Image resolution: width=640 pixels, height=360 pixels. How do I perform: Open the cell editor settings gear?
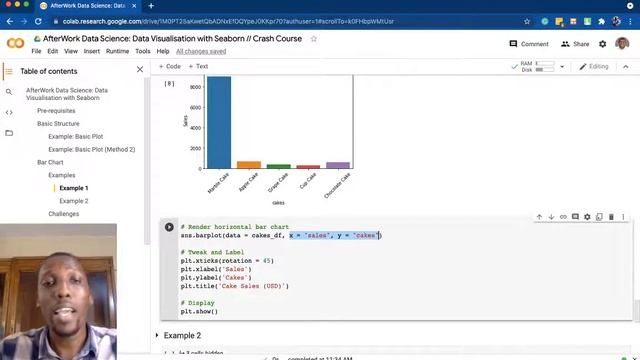click(x=587, y=217)
